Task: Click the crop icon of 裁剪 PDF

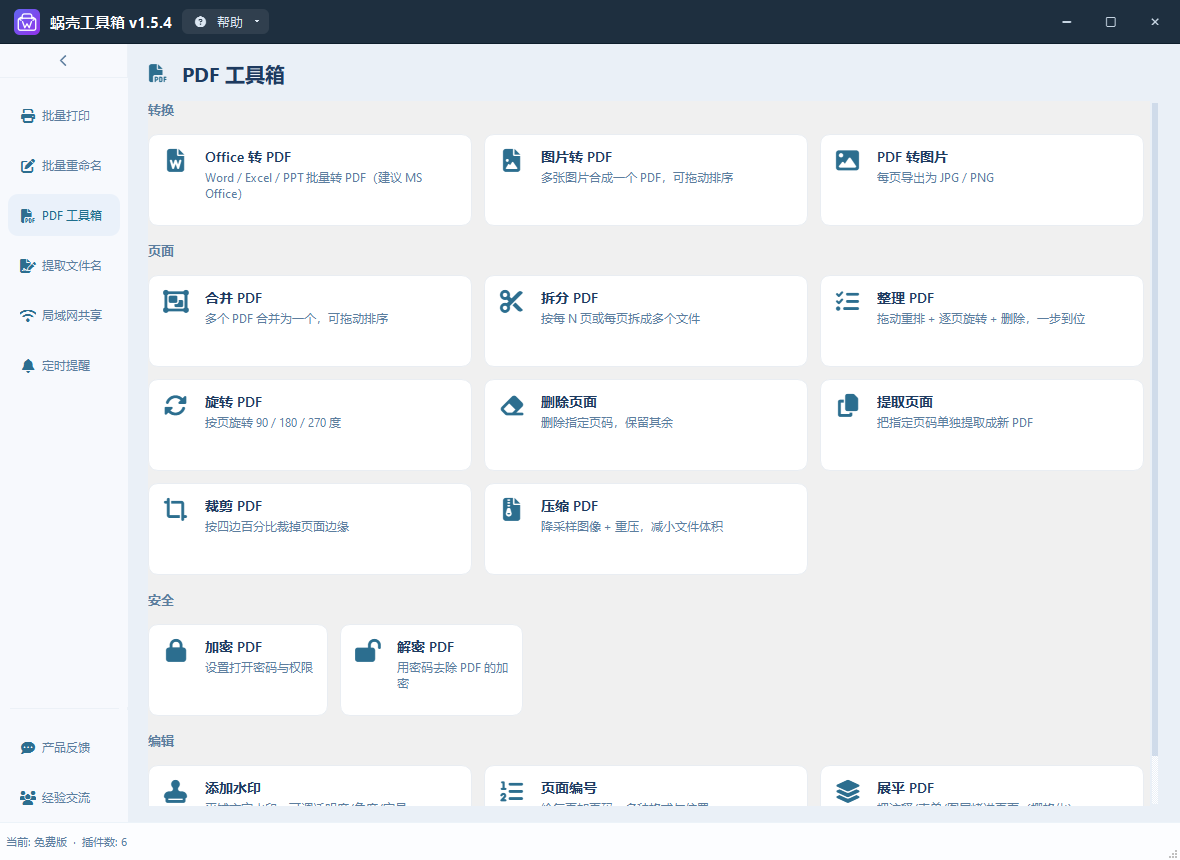Action: point(175,509)
